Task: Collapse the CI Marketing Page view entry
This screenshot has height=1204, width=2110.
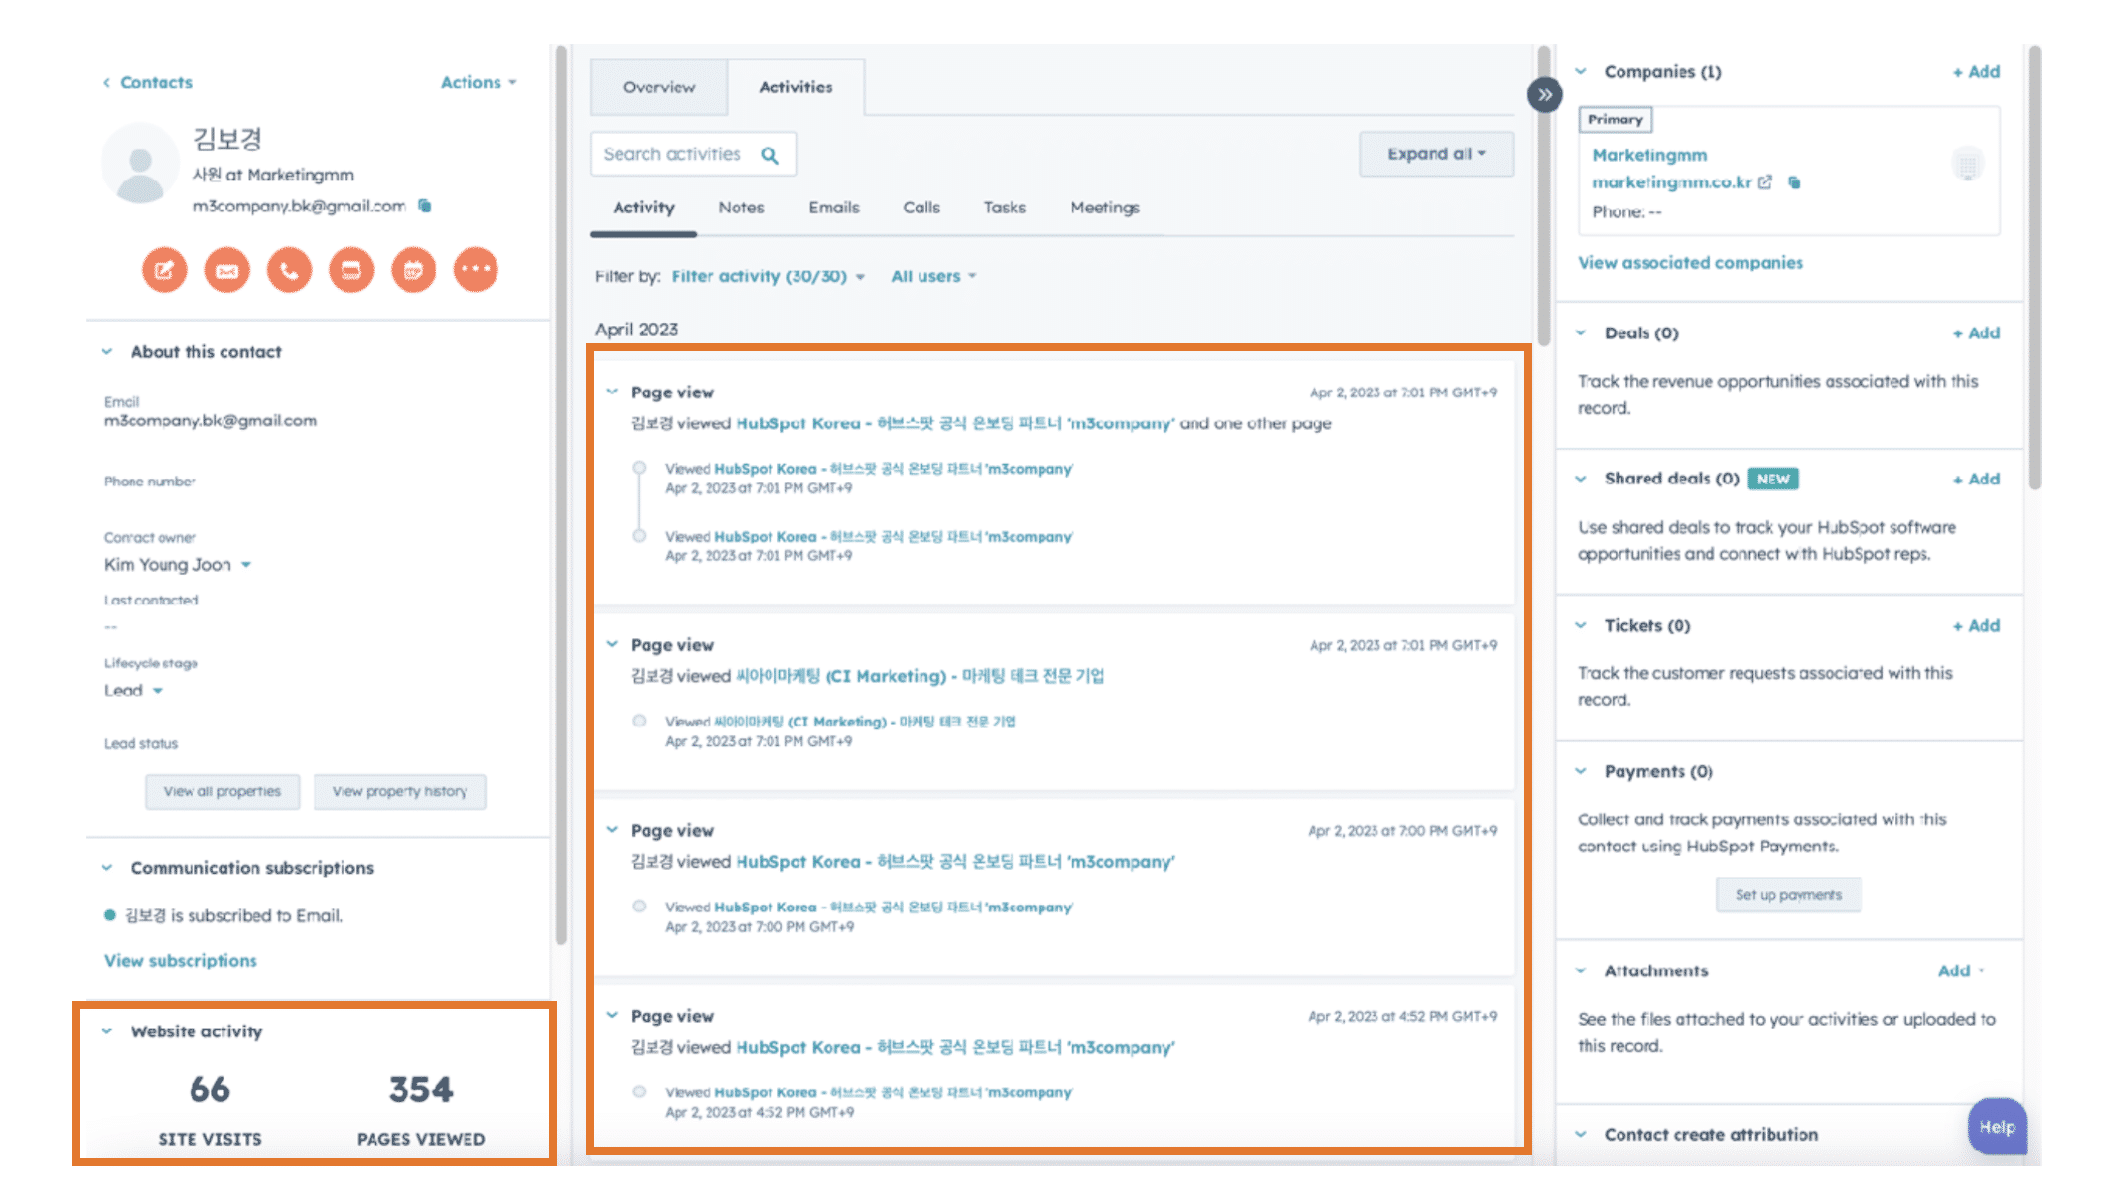Action: click(612, 645)
